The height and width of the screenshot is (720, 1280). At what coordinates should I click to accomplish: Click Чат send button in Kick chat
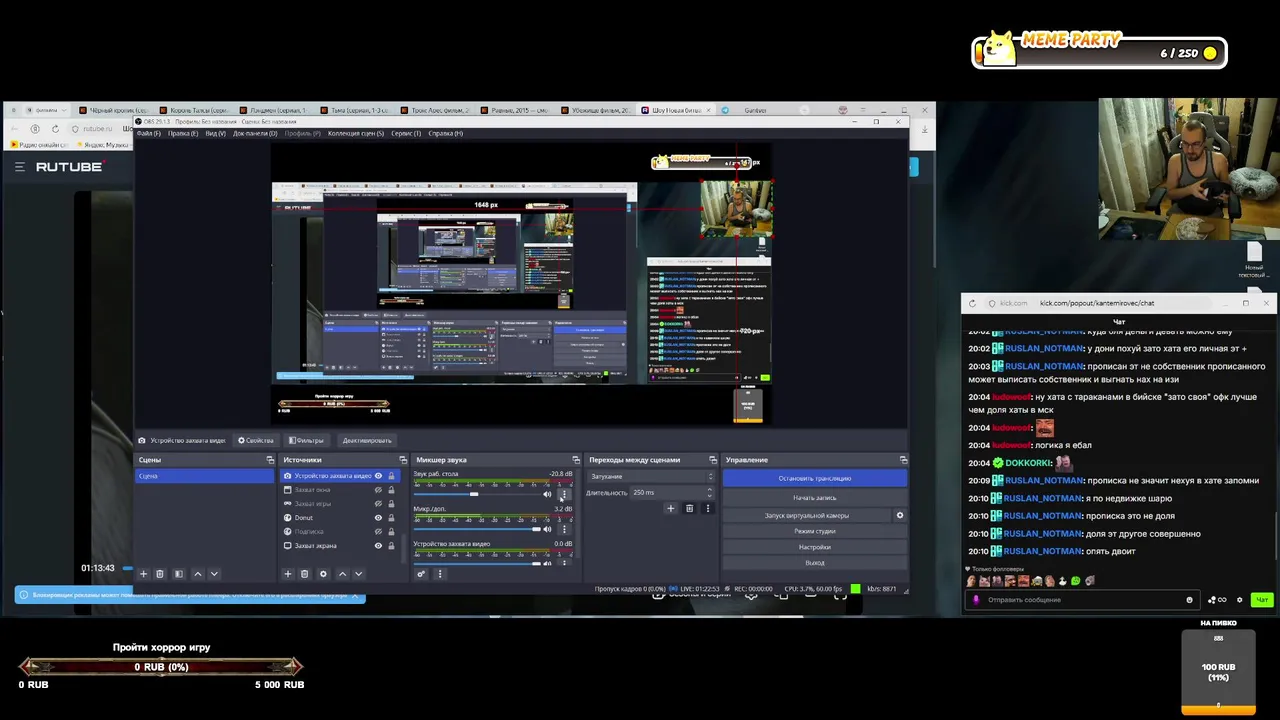pyautogui.click(x=1262, y=600)
